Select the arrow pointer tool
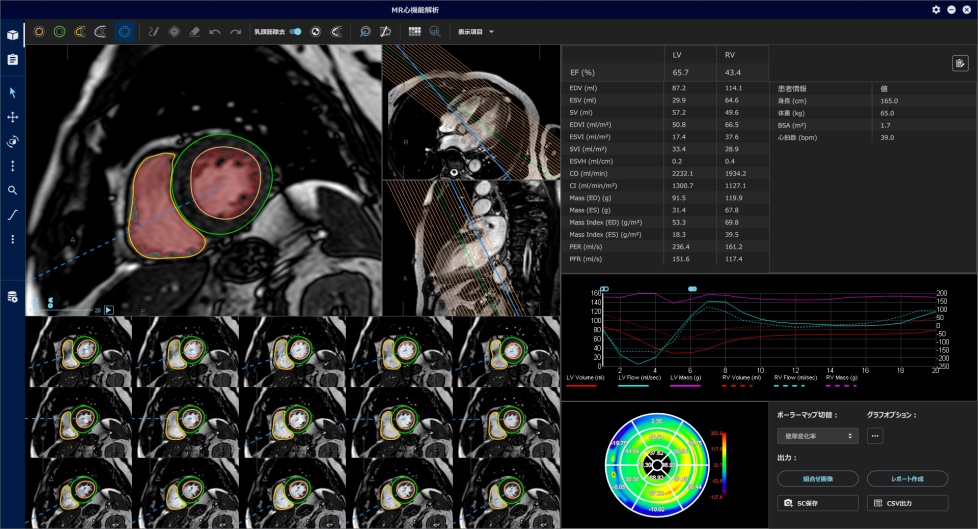Image resolution: width=978 pixels, height=529 pixels. click(x=13, y=92)
